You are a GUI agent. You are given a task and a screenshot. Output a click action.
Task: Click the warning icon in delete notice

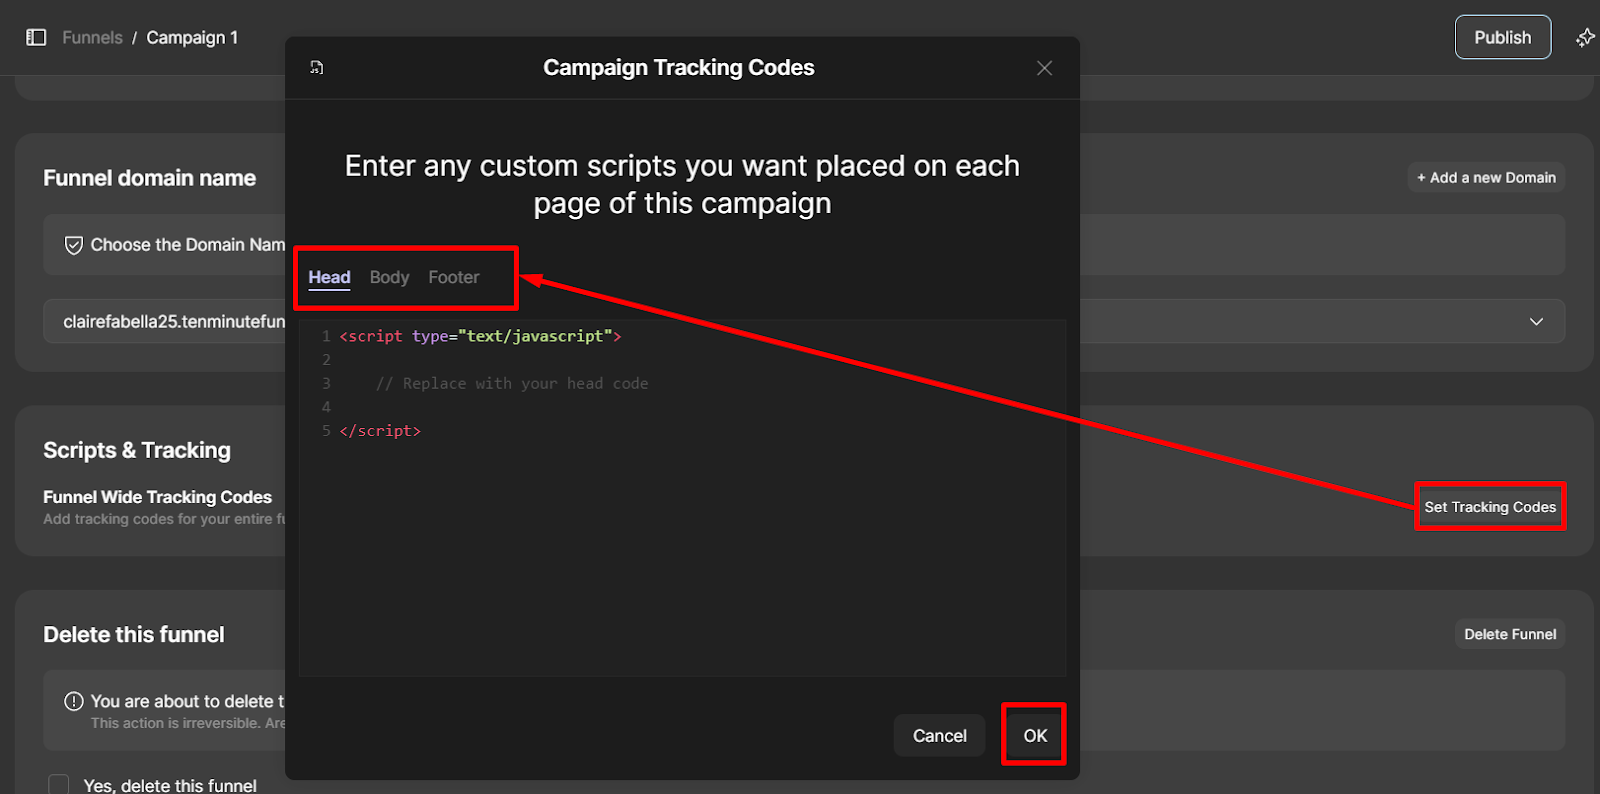73,701
